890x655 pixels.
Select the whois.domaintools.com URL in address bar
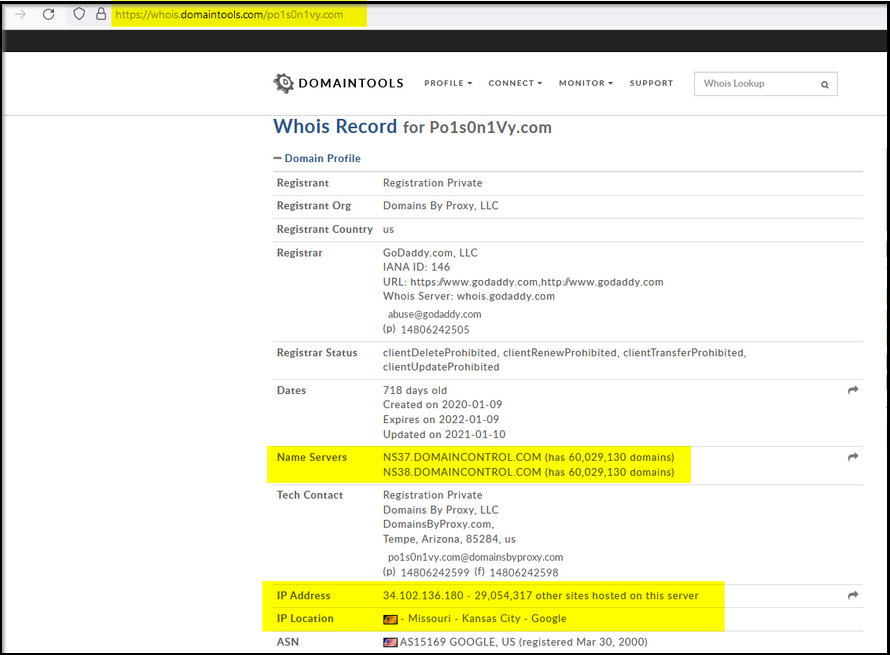pyautogui.click(x=229, y=15)
